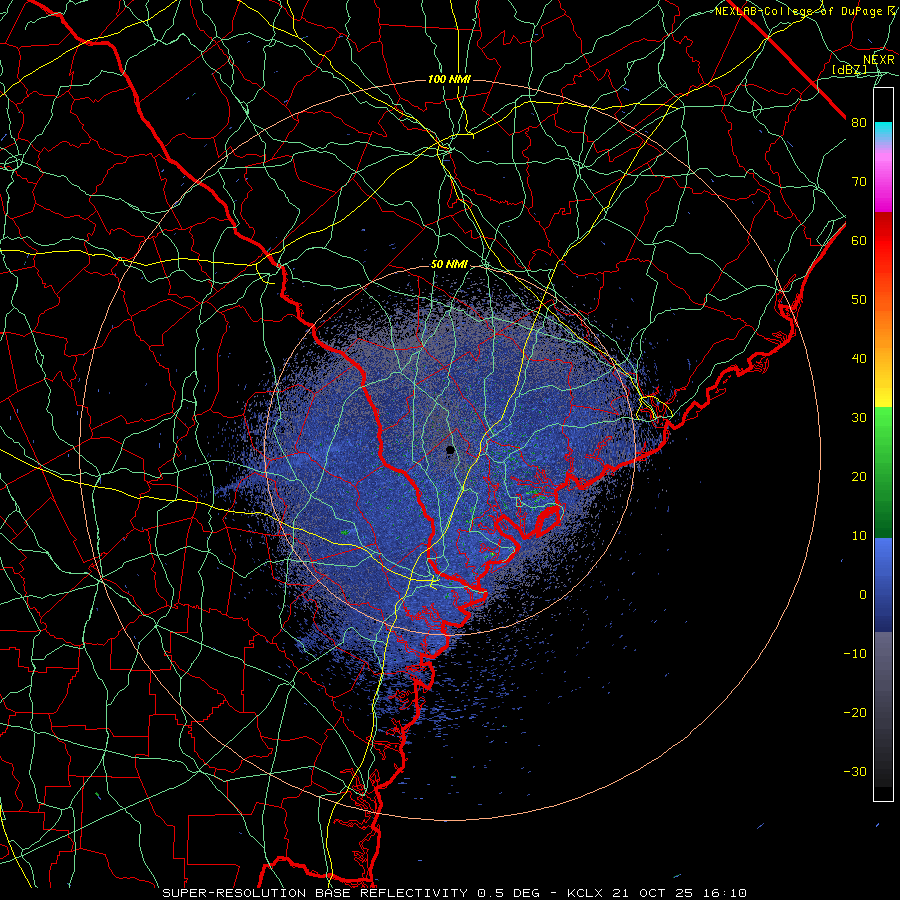
Task: Click the NEXR label above the colorbar
Action: click(879, 60)
